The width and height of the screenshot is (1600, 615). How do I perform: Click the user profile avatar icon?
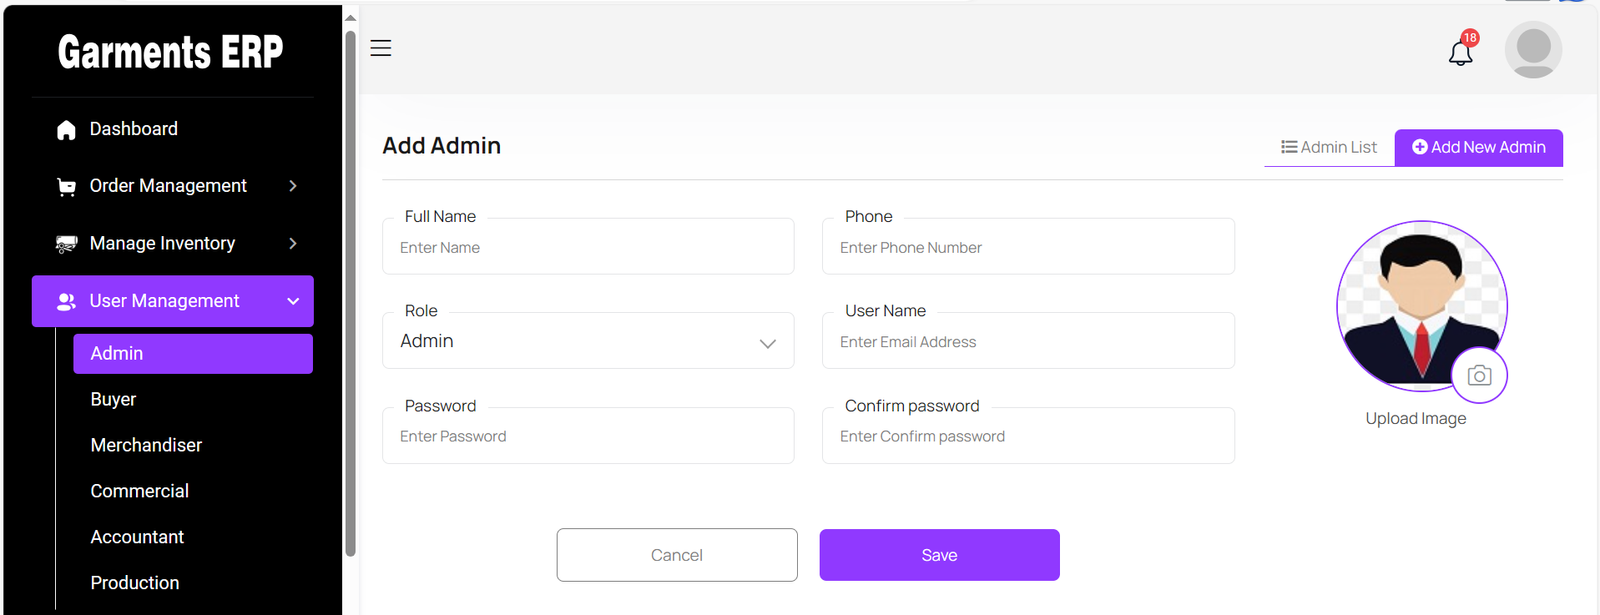tap(1533, 50)
